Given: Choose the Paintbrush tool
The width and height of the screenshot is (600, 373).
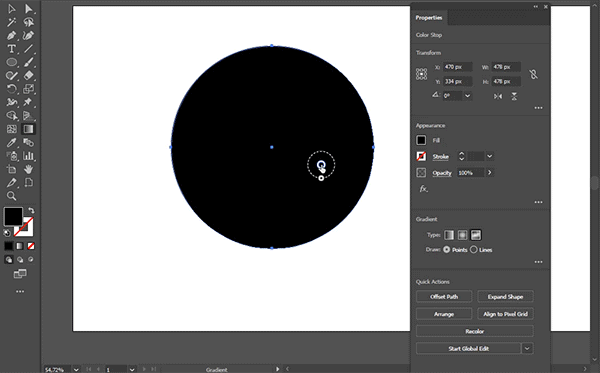Looking at the screenshot, I should click(x=28, y=62).
